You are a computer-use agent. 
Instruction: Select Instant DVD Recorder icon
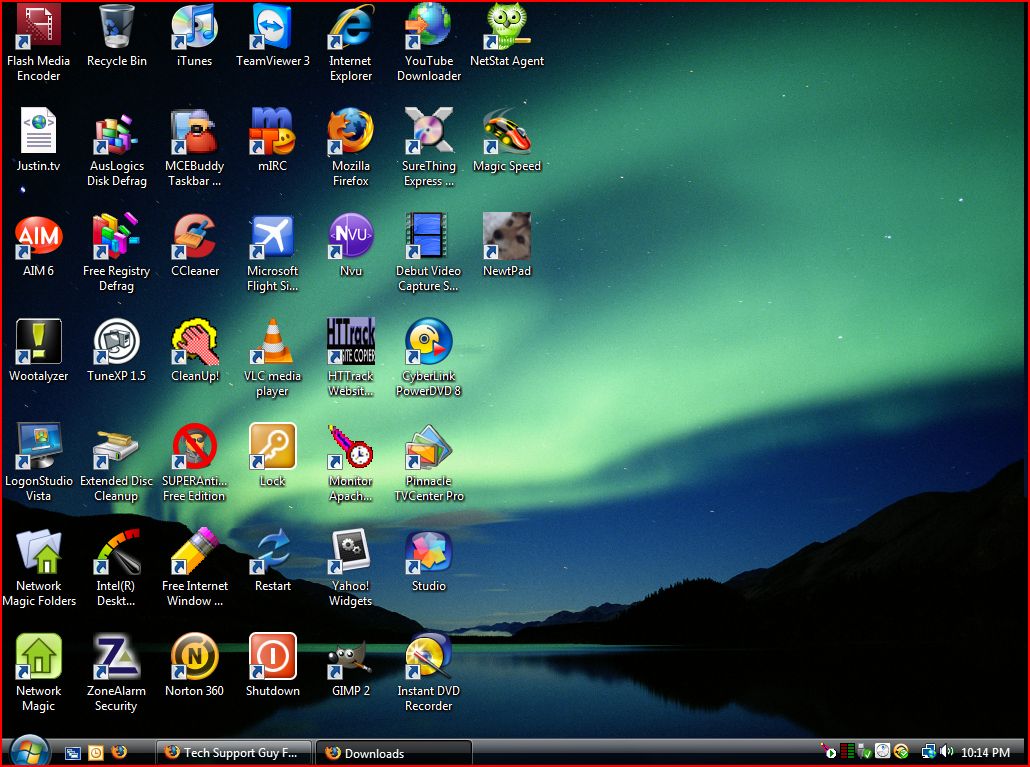[x=428, y=656]
